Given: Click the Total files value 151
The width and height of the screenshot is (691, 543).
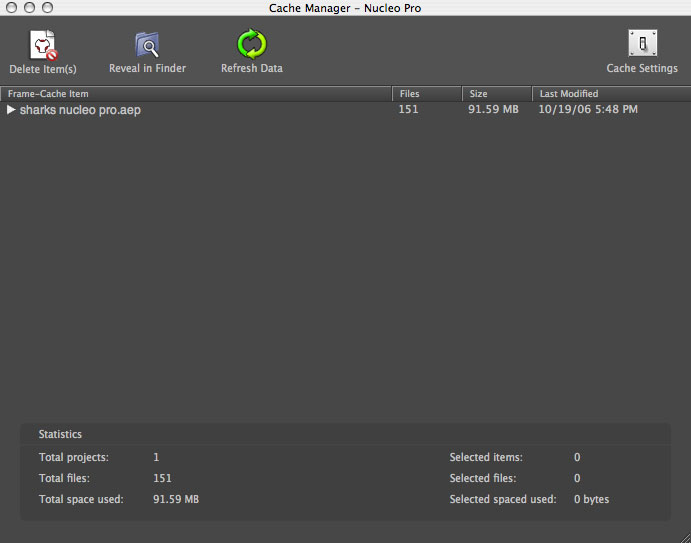Looking at the screenshot, I should pyautogui.click(x=162, y=478).
